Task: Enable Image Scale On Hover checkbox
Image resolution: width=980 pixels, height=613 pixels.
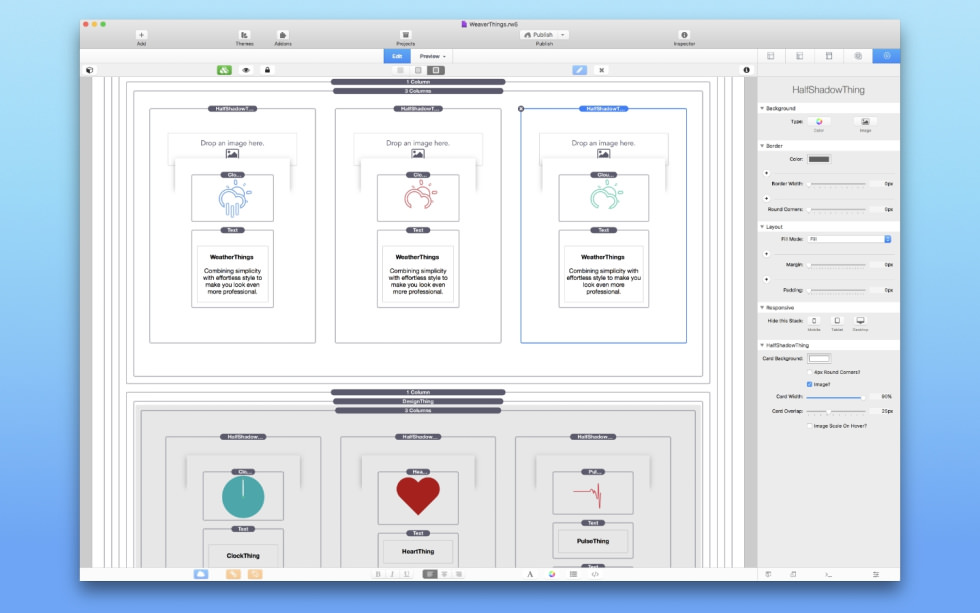Action: pos(809,426)
